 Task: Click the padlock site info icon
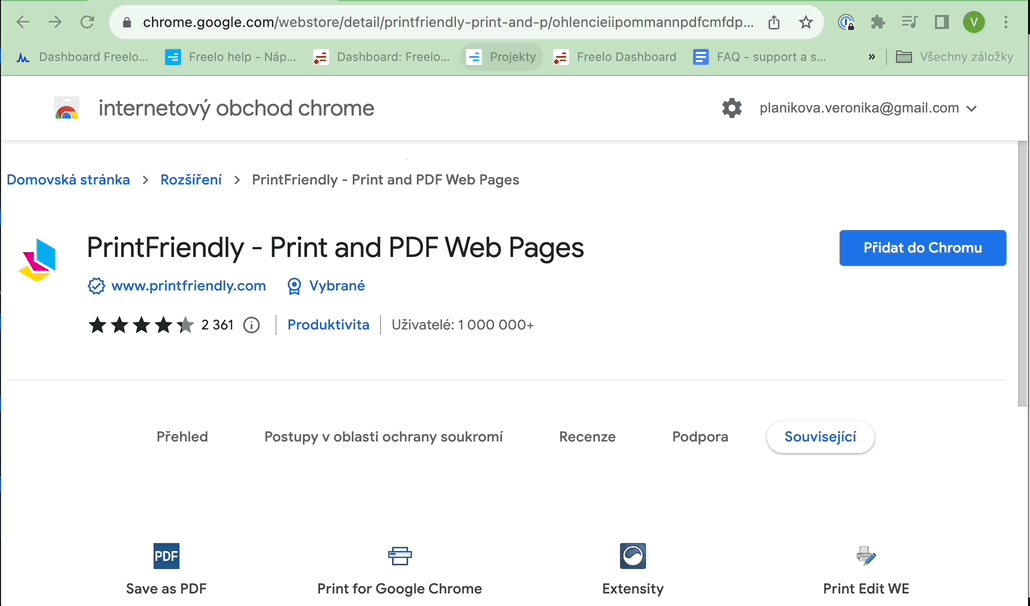(x=127, y=22)
